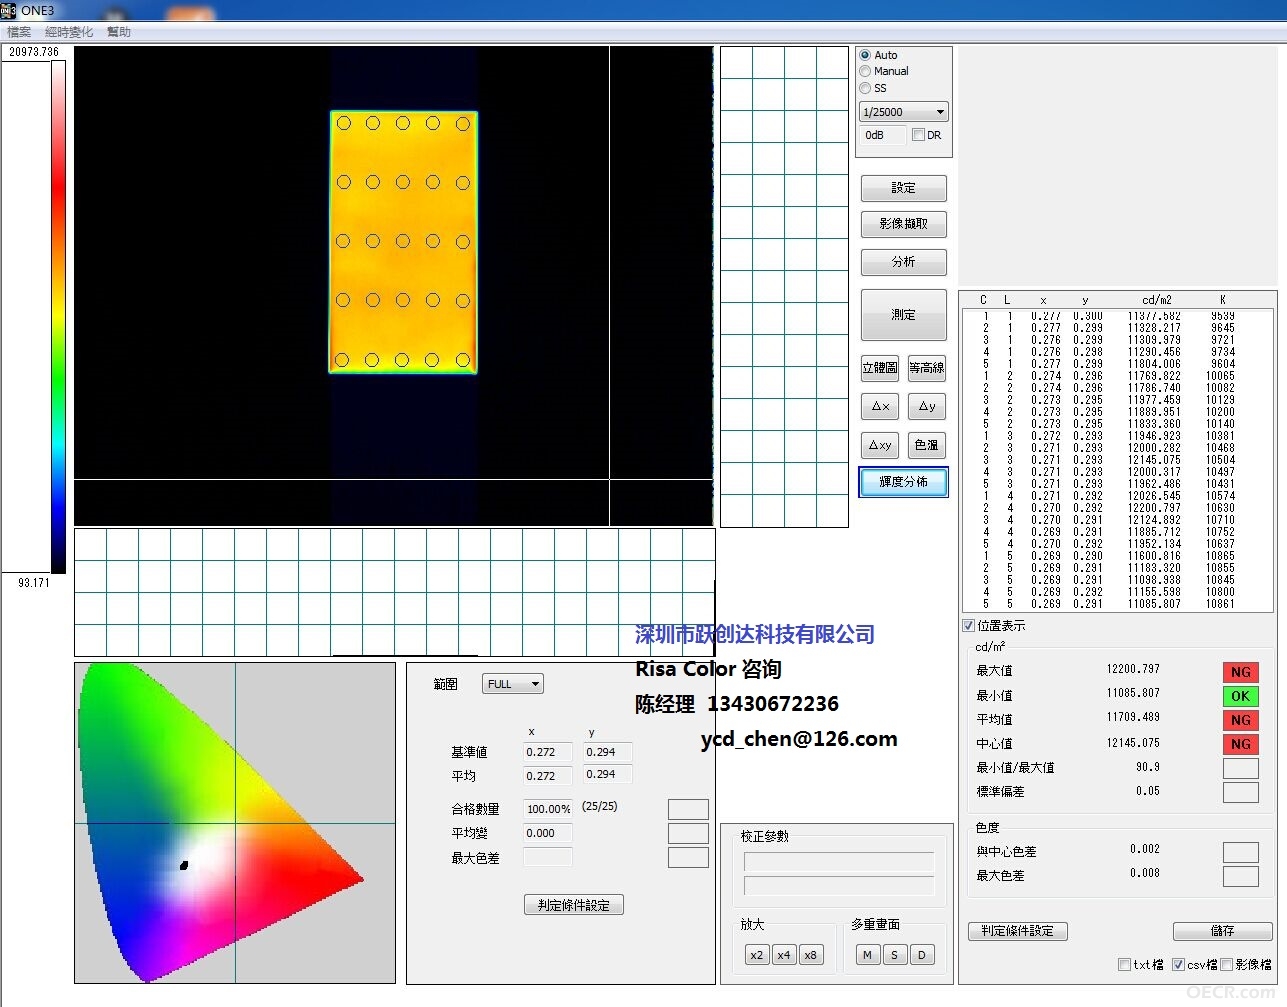Screen dimensions: 1287x1007
Task: Zoom image with x4 button
Action: [784, 955]
